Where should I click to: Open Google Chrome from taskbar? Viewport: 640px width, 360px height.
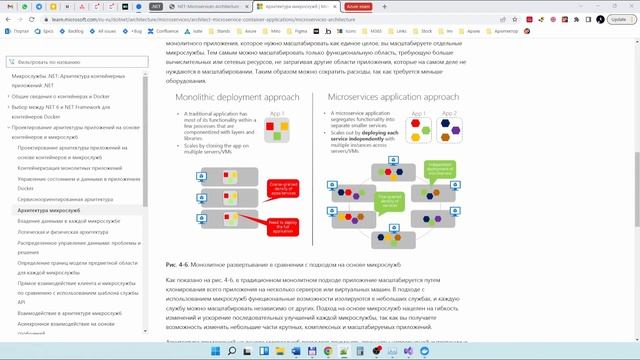tap(328, 351)
